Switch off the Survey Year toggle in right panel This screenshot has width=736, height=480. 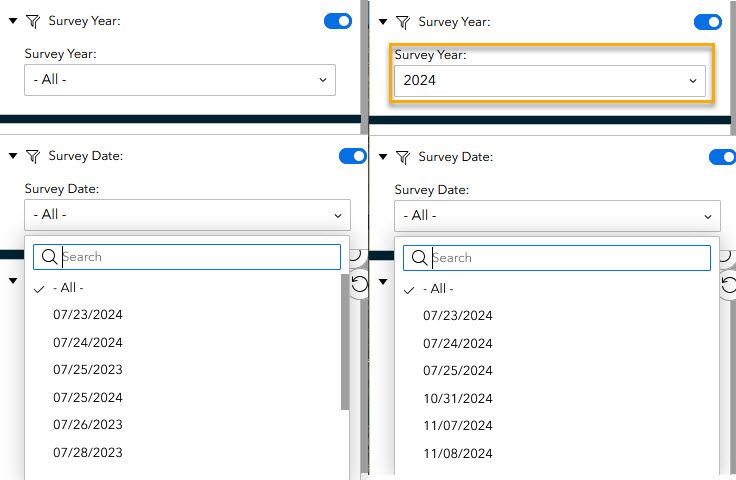click(708, 21)
